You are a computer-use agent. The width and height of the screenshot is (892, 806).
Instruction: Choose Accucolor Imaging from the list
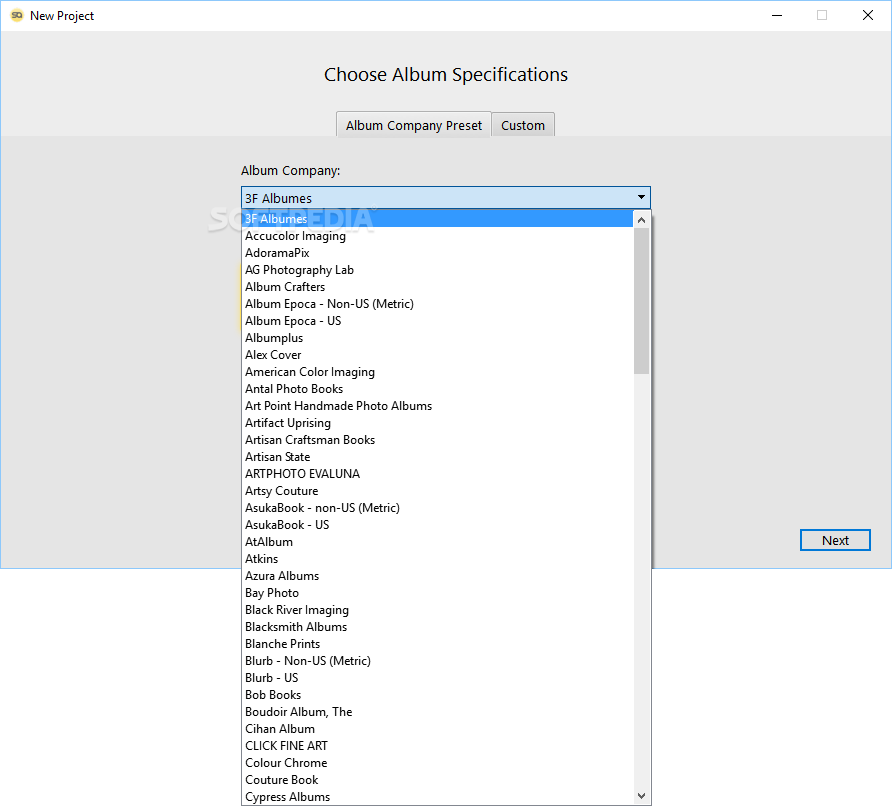click(437, 236)
